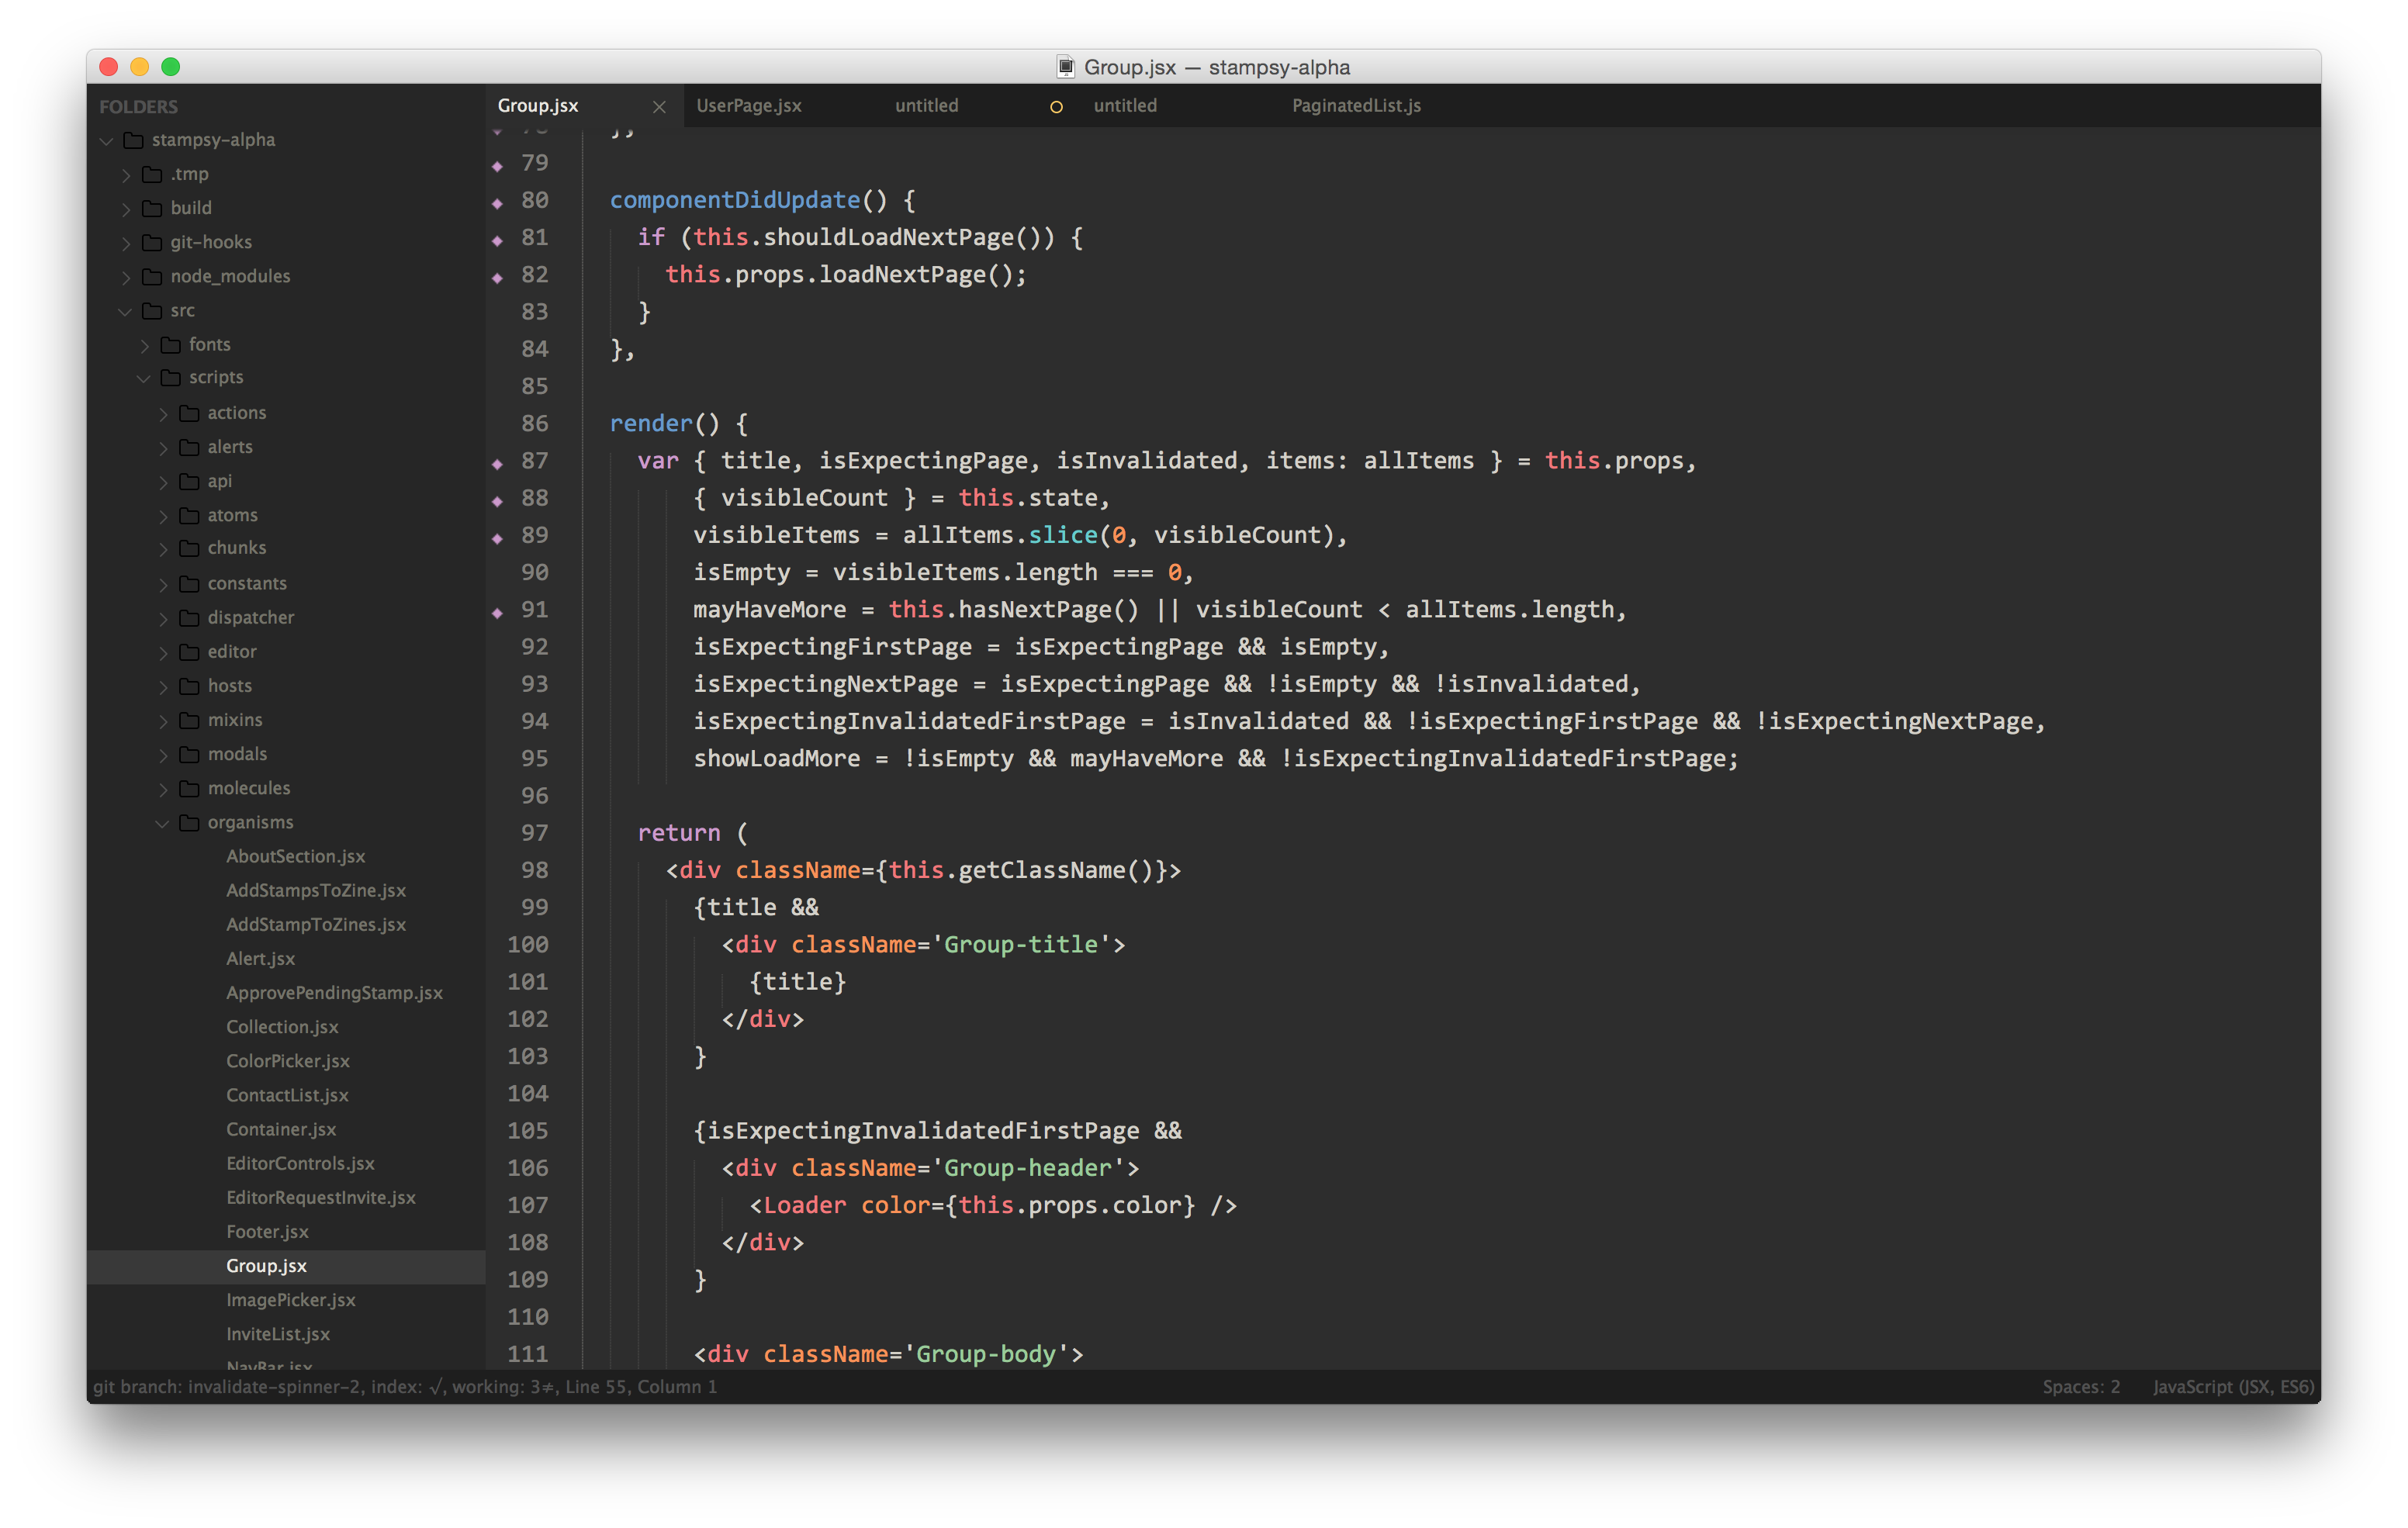Click the atoms folder icon in sidebar
2408x1528 pixels.
[x=189, y=515]
